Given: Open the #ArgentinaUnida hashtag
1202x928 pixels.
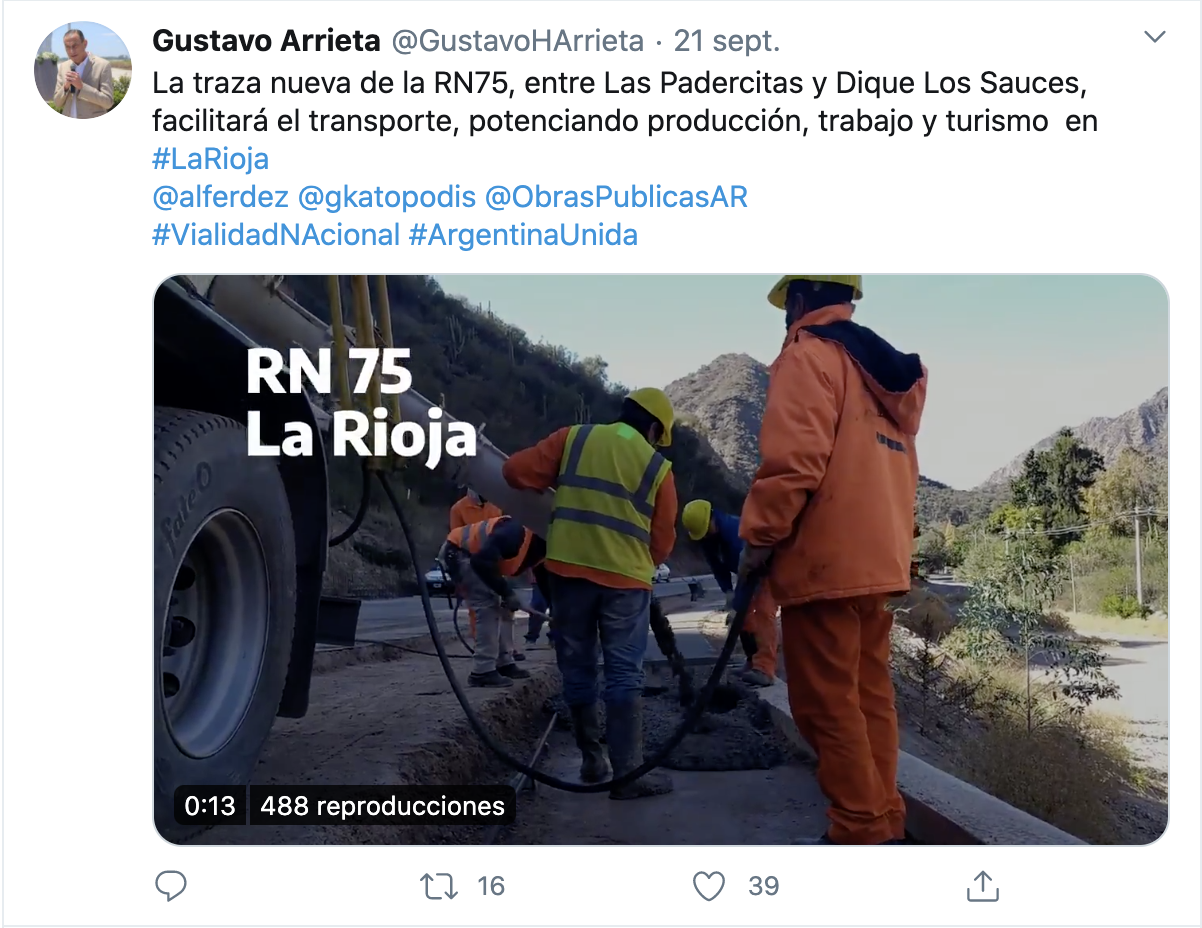Looking at the screenshot, I should pos(523,236).
